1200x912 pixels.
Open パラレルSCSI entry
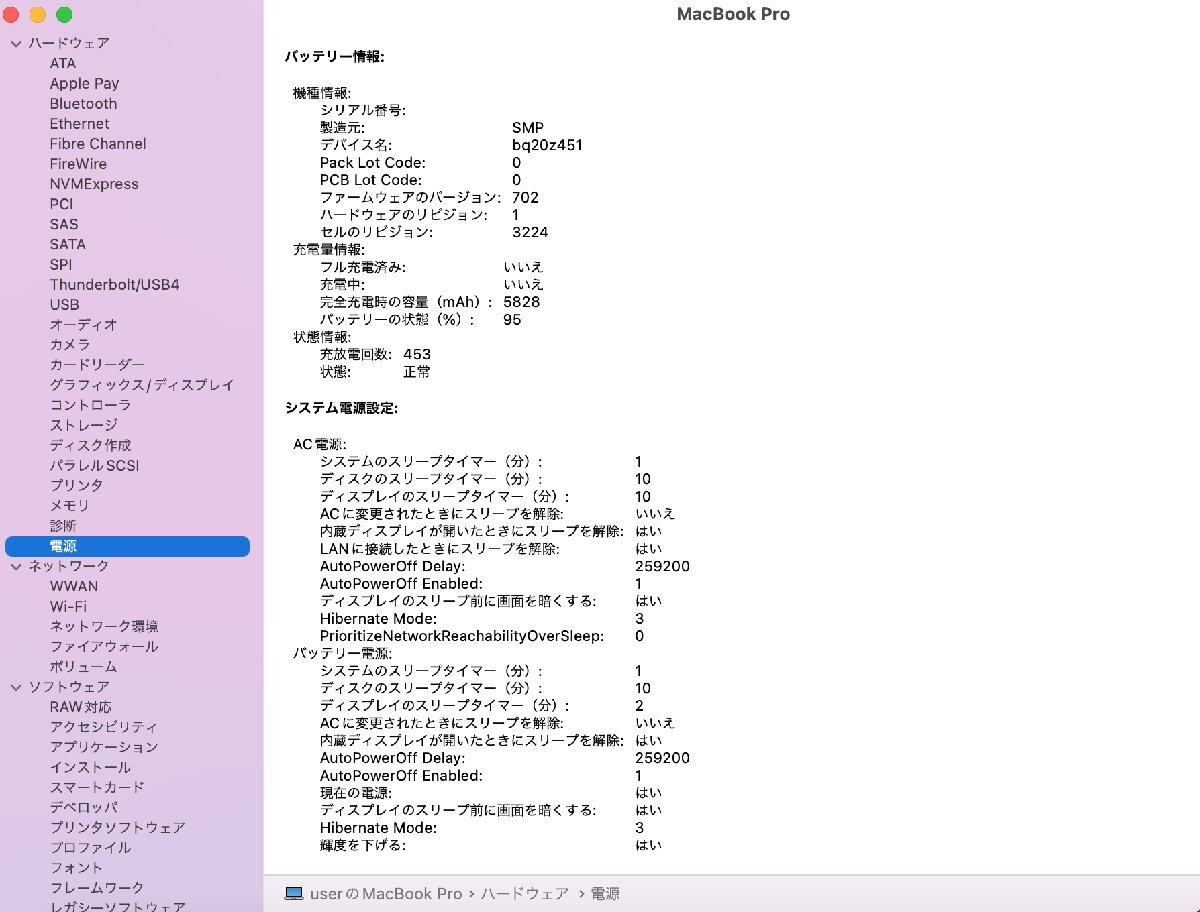95,465
